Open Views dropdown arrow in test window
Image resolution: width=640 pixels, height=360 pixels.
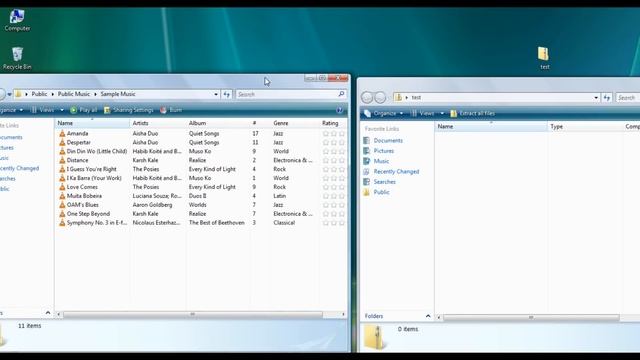[x=442, y=113]
